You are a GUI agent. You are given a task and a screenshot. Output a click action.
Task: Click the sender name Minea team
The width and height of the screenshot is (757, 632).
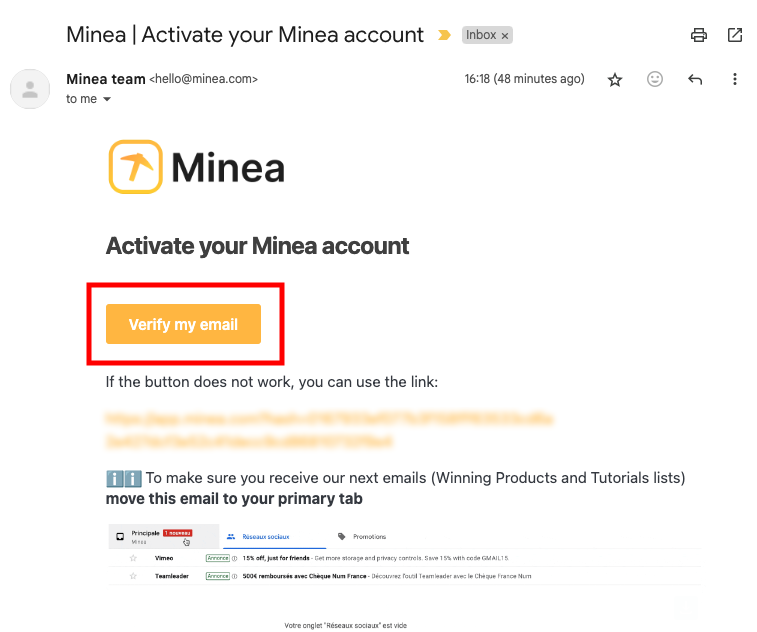point(105,78)
